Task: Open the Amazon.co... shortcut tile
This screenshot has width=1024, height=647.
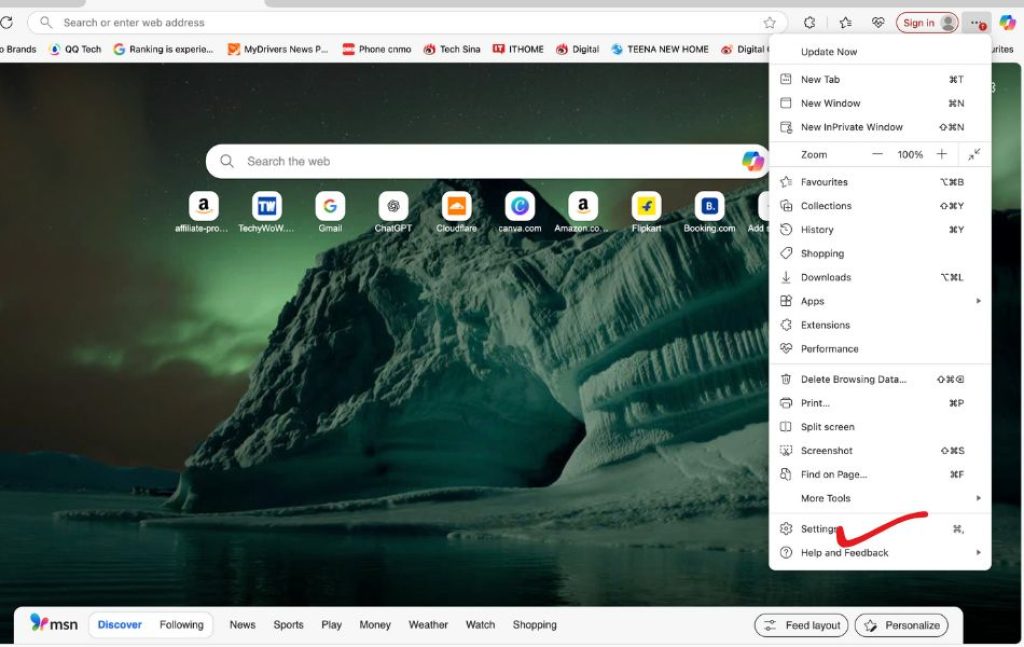Action: [583, 212]
